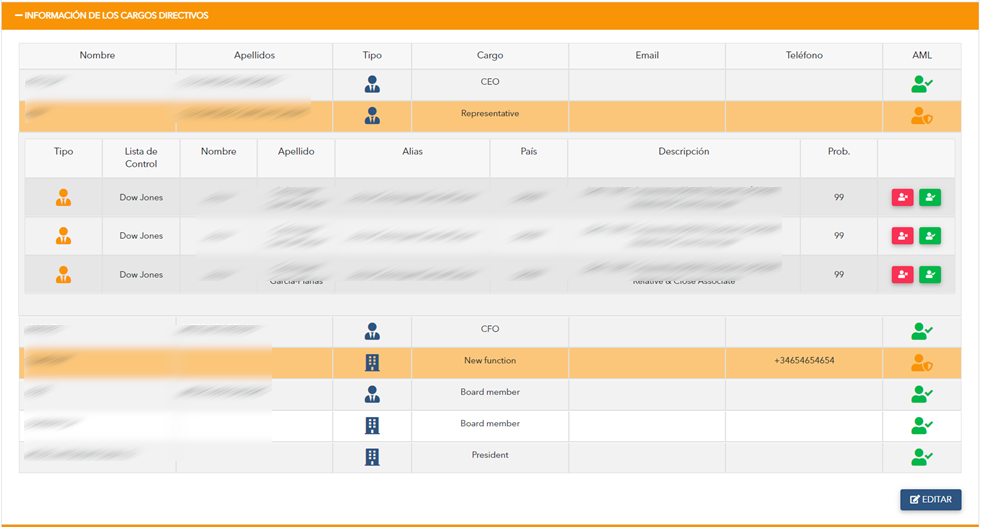
Task: Click the orange AML warning icon for New function
Action: click(922, 363)
